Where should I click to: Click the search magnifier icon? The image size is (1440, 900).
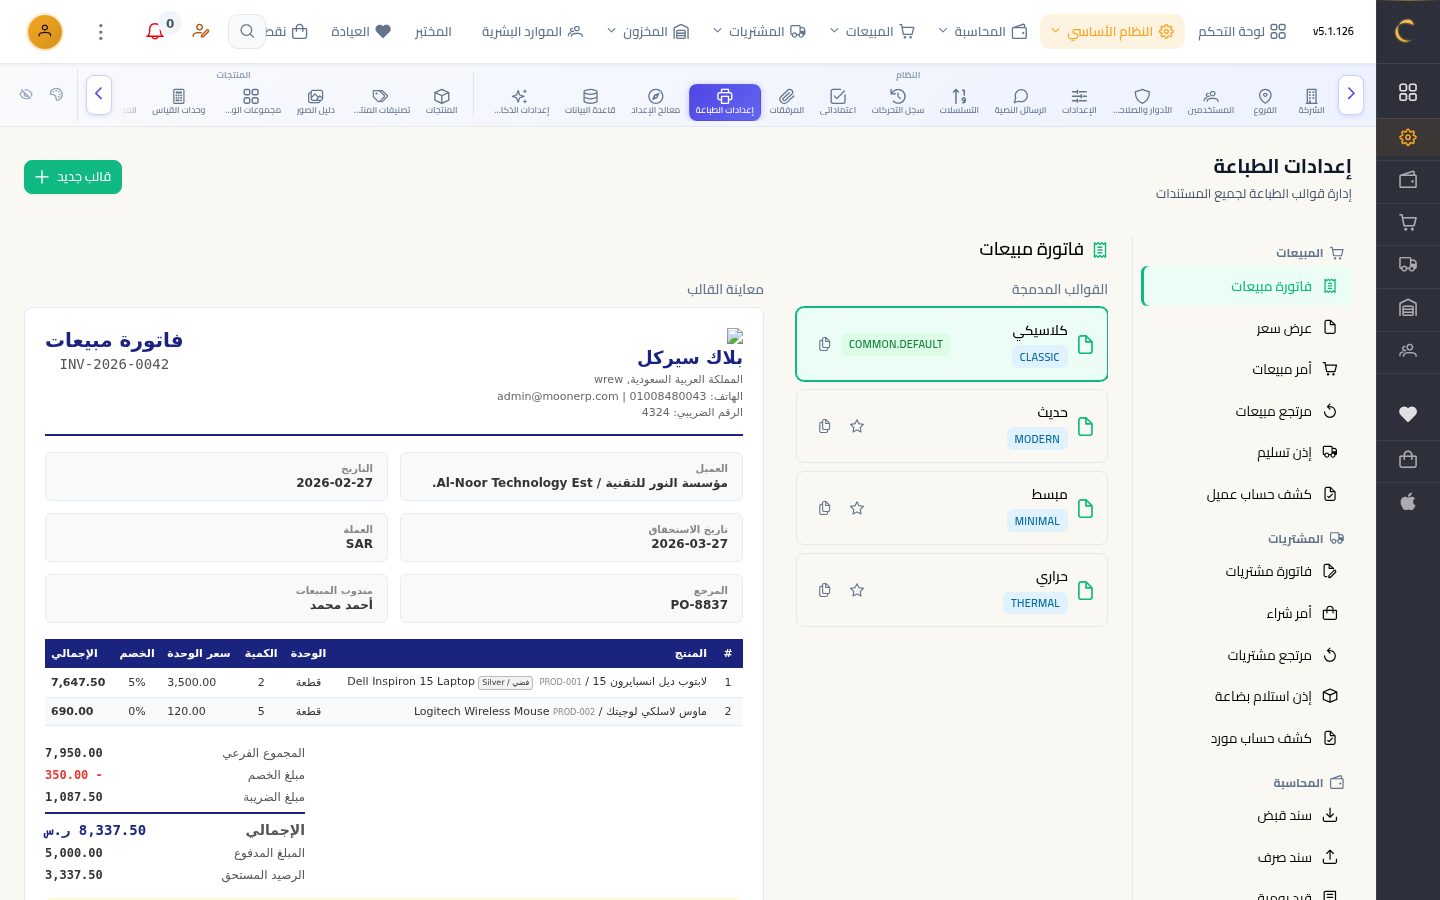[247, 32]
